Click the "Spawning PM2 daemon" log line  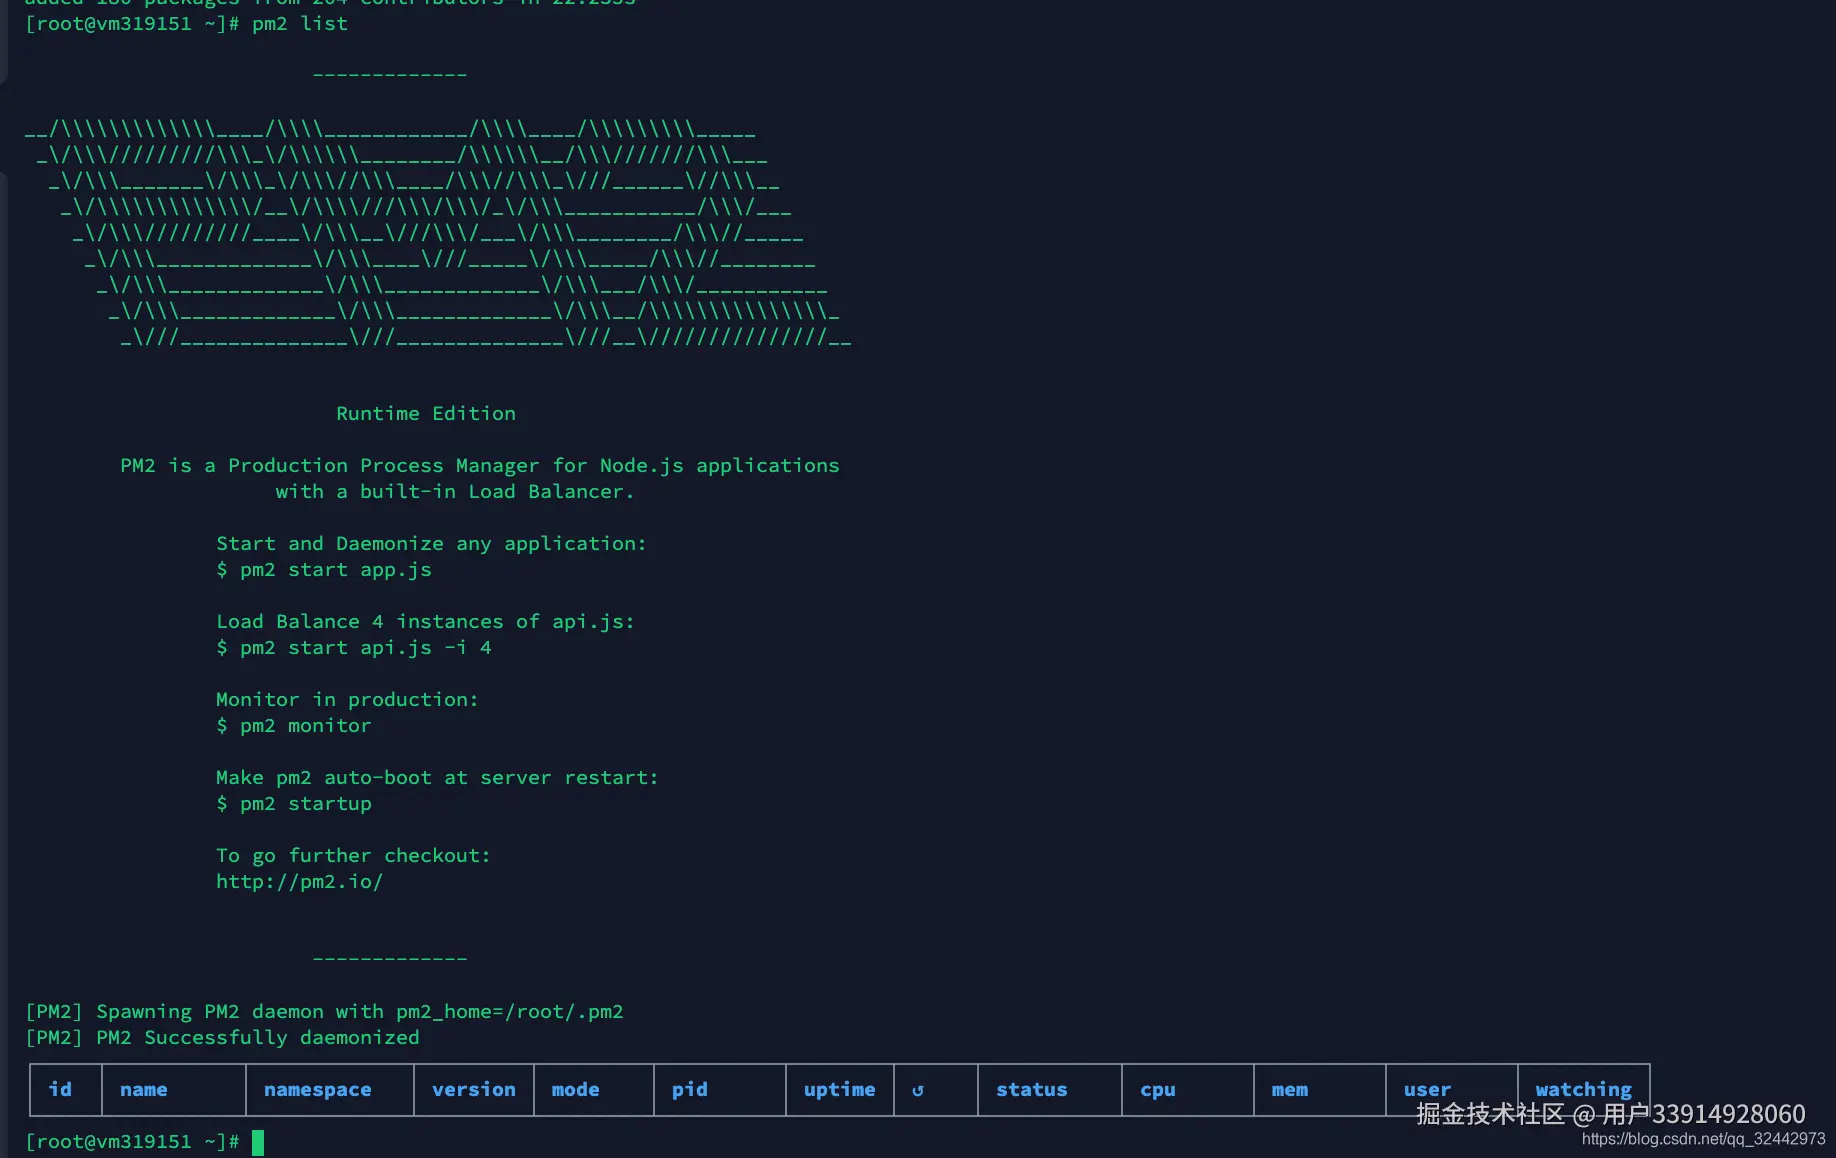(324, 1011)
